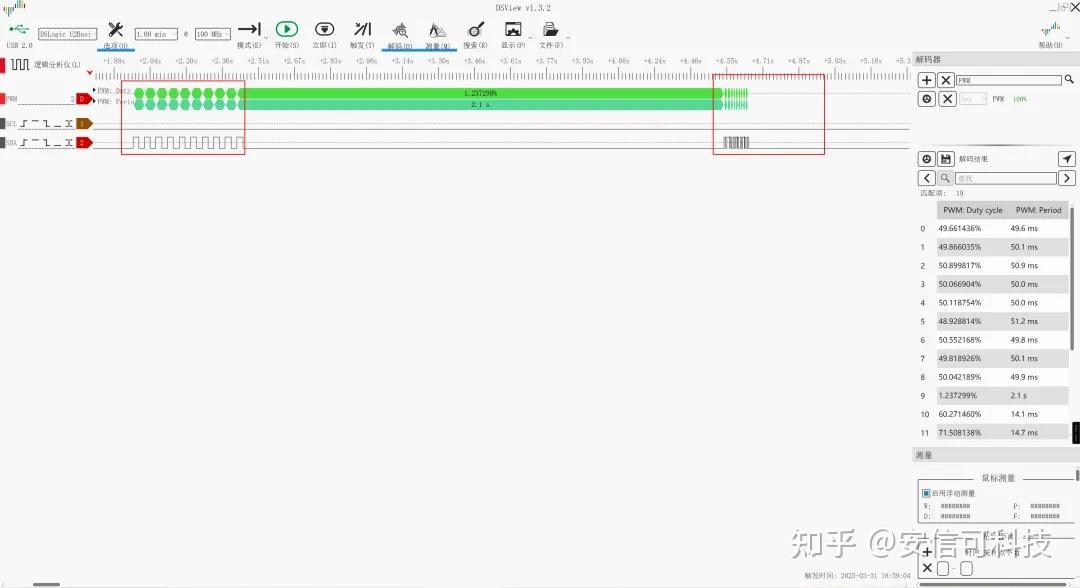Click the magnifier beside the PWM decoder field
Screen dimensions: 1080x588
tap(1069, 80)
